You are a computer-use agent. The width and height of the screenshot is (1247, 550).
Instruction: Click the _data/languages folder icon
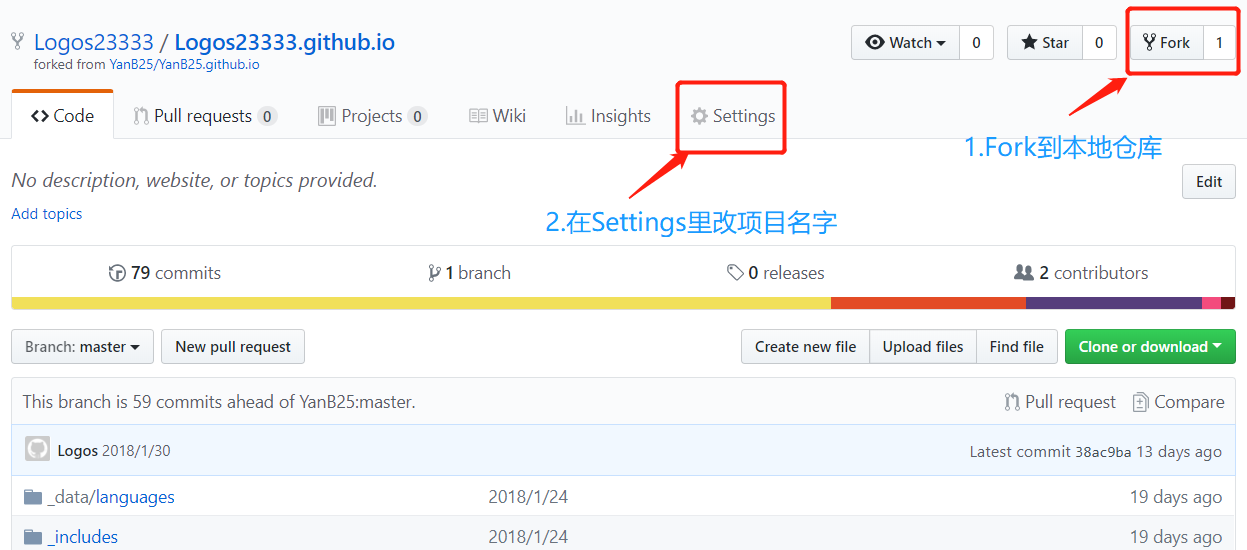coord(33,497)
